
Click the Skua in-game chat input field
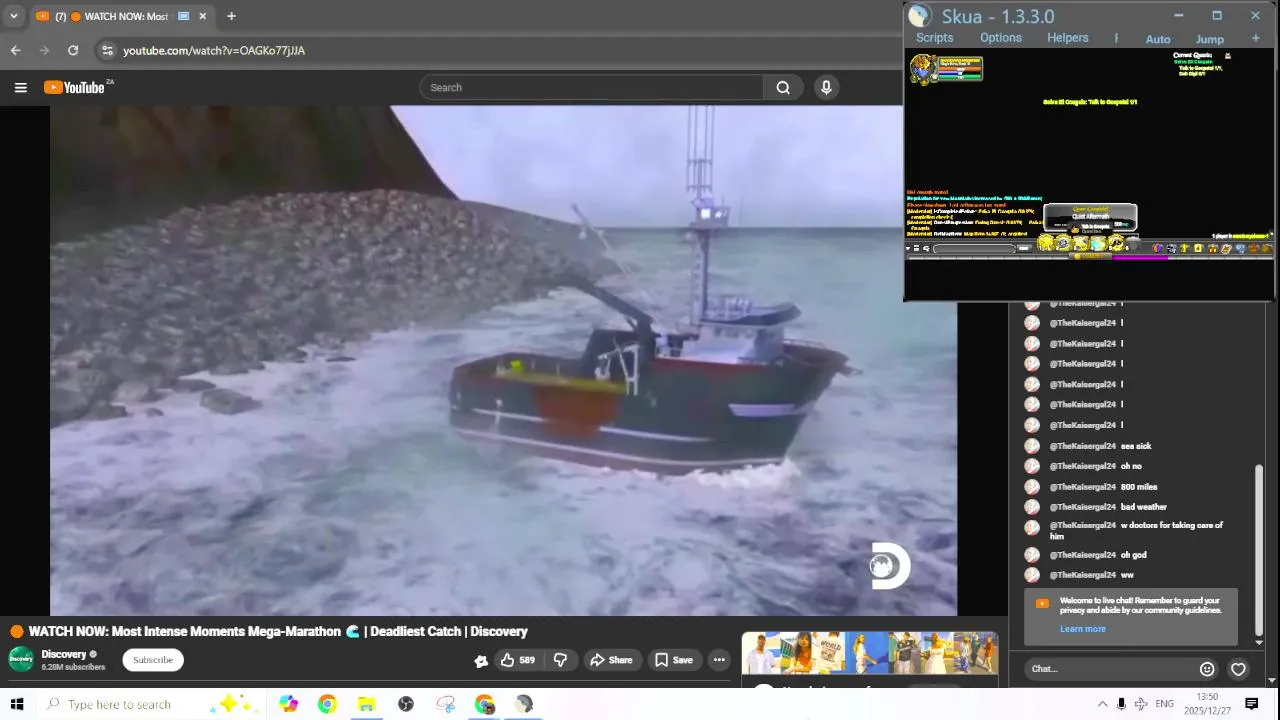[976, 248]
